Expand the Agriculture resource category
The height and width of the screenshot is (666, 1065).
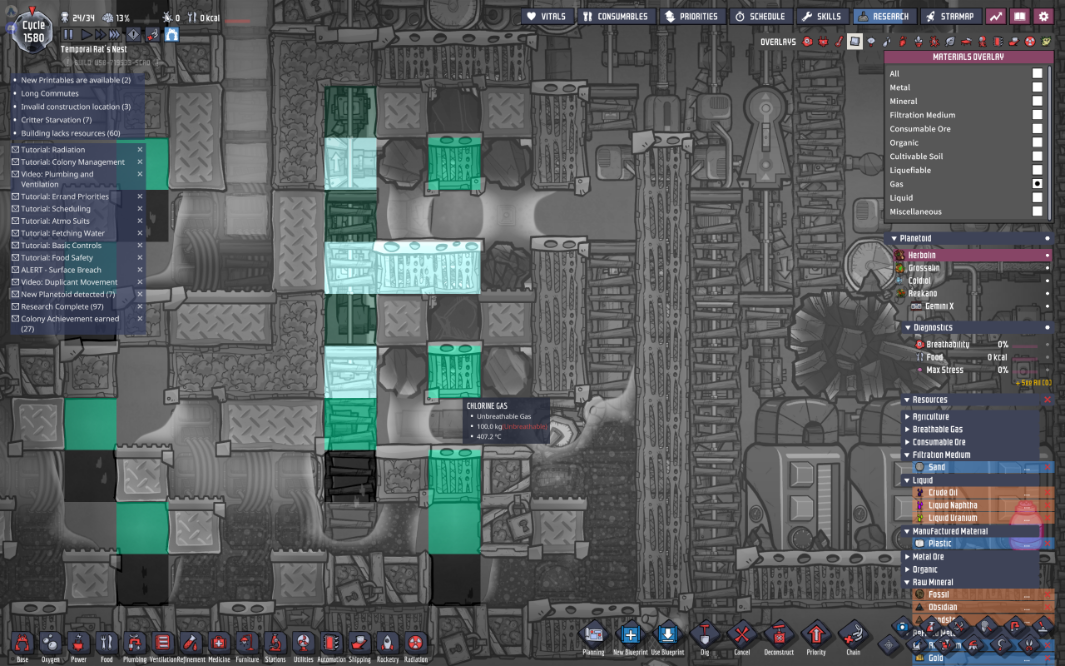(907, 417)
